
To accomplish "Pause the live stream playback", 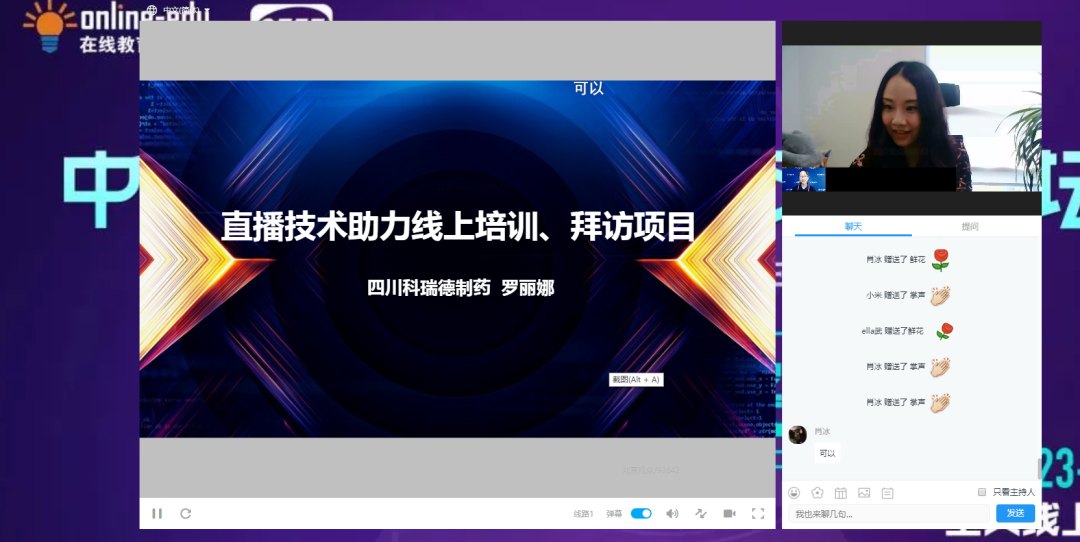I will (157, 513).
